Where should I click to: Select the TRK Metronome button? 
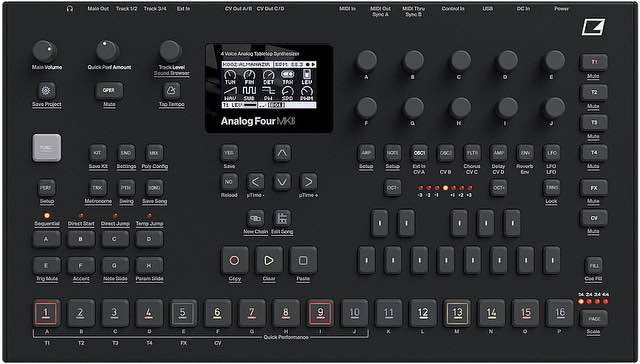coord(98,188)
